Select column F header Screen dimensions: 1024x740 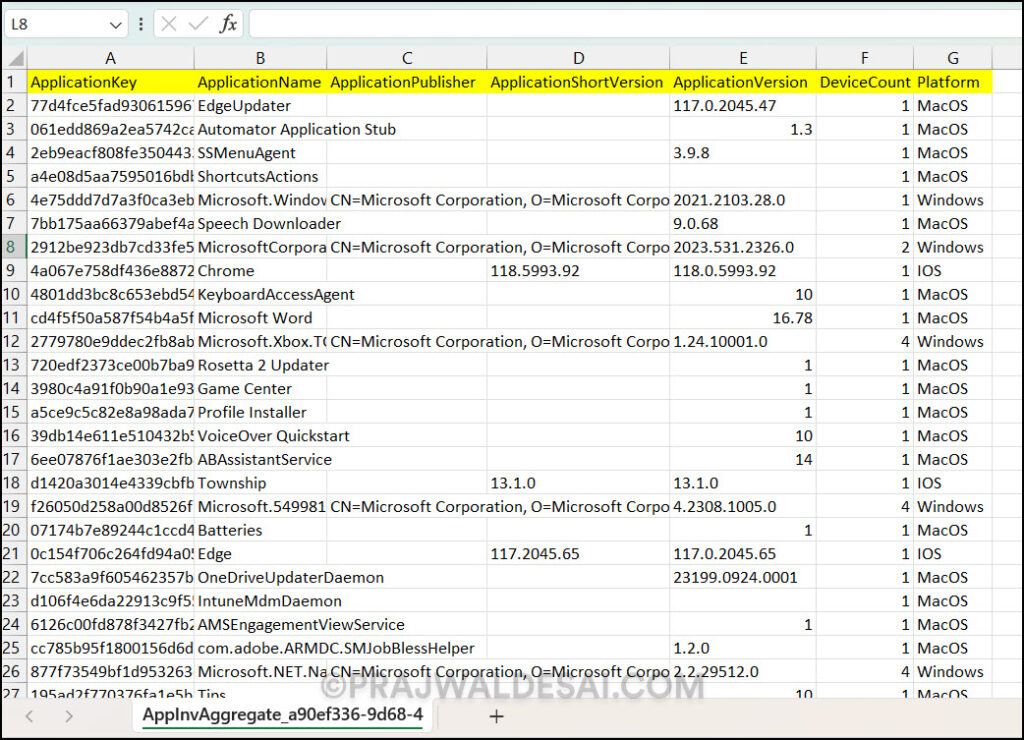pyautogui.click(x=865, y=58)
